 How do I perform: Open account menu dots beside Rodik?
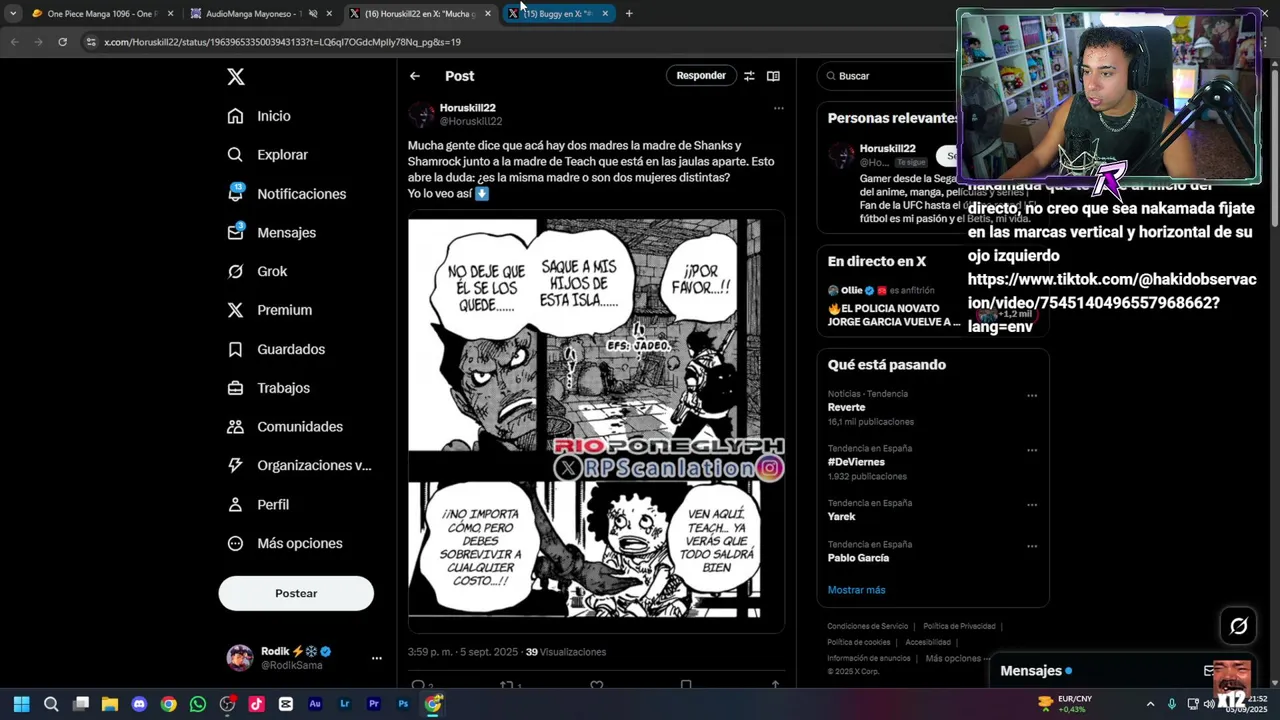coord(377,658)
